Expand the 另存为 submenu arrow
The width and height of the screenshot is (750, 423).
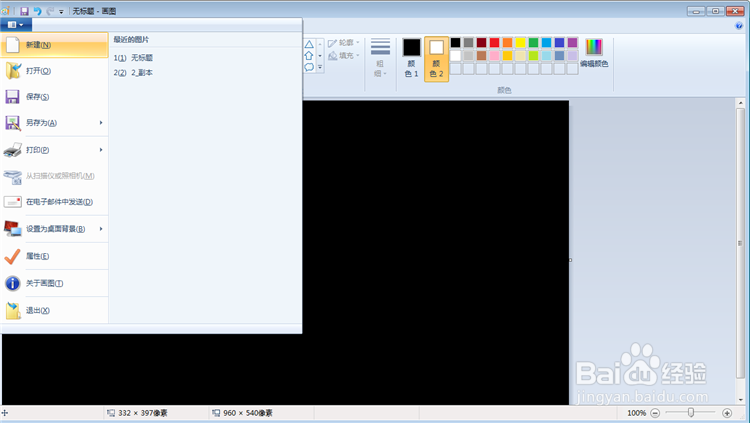[101, 123]
